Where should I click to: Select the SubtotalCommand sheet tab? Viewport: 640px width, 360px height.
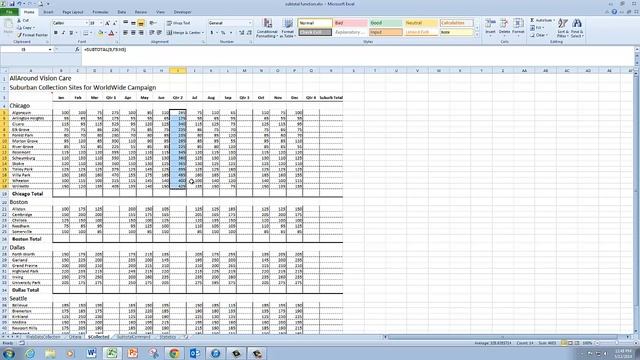pos(134,337)
